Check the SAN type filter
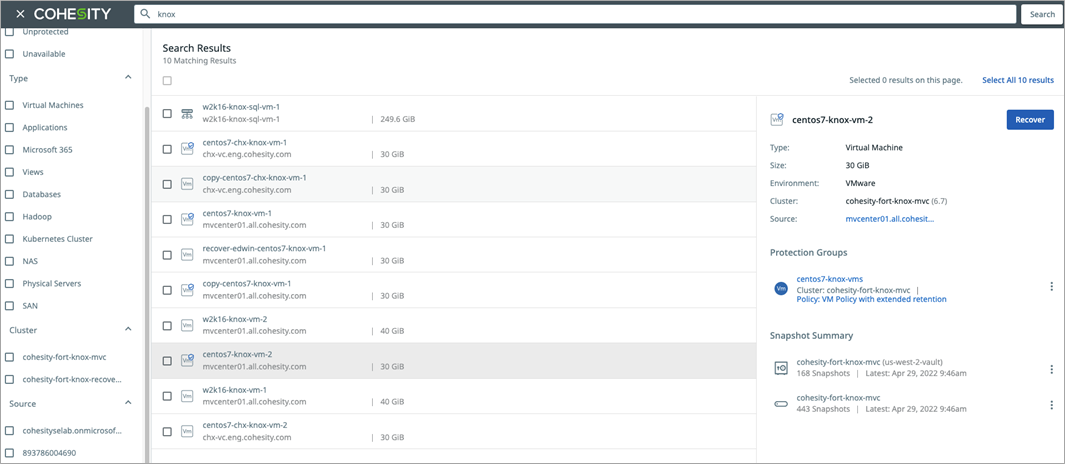 point(10,306)
